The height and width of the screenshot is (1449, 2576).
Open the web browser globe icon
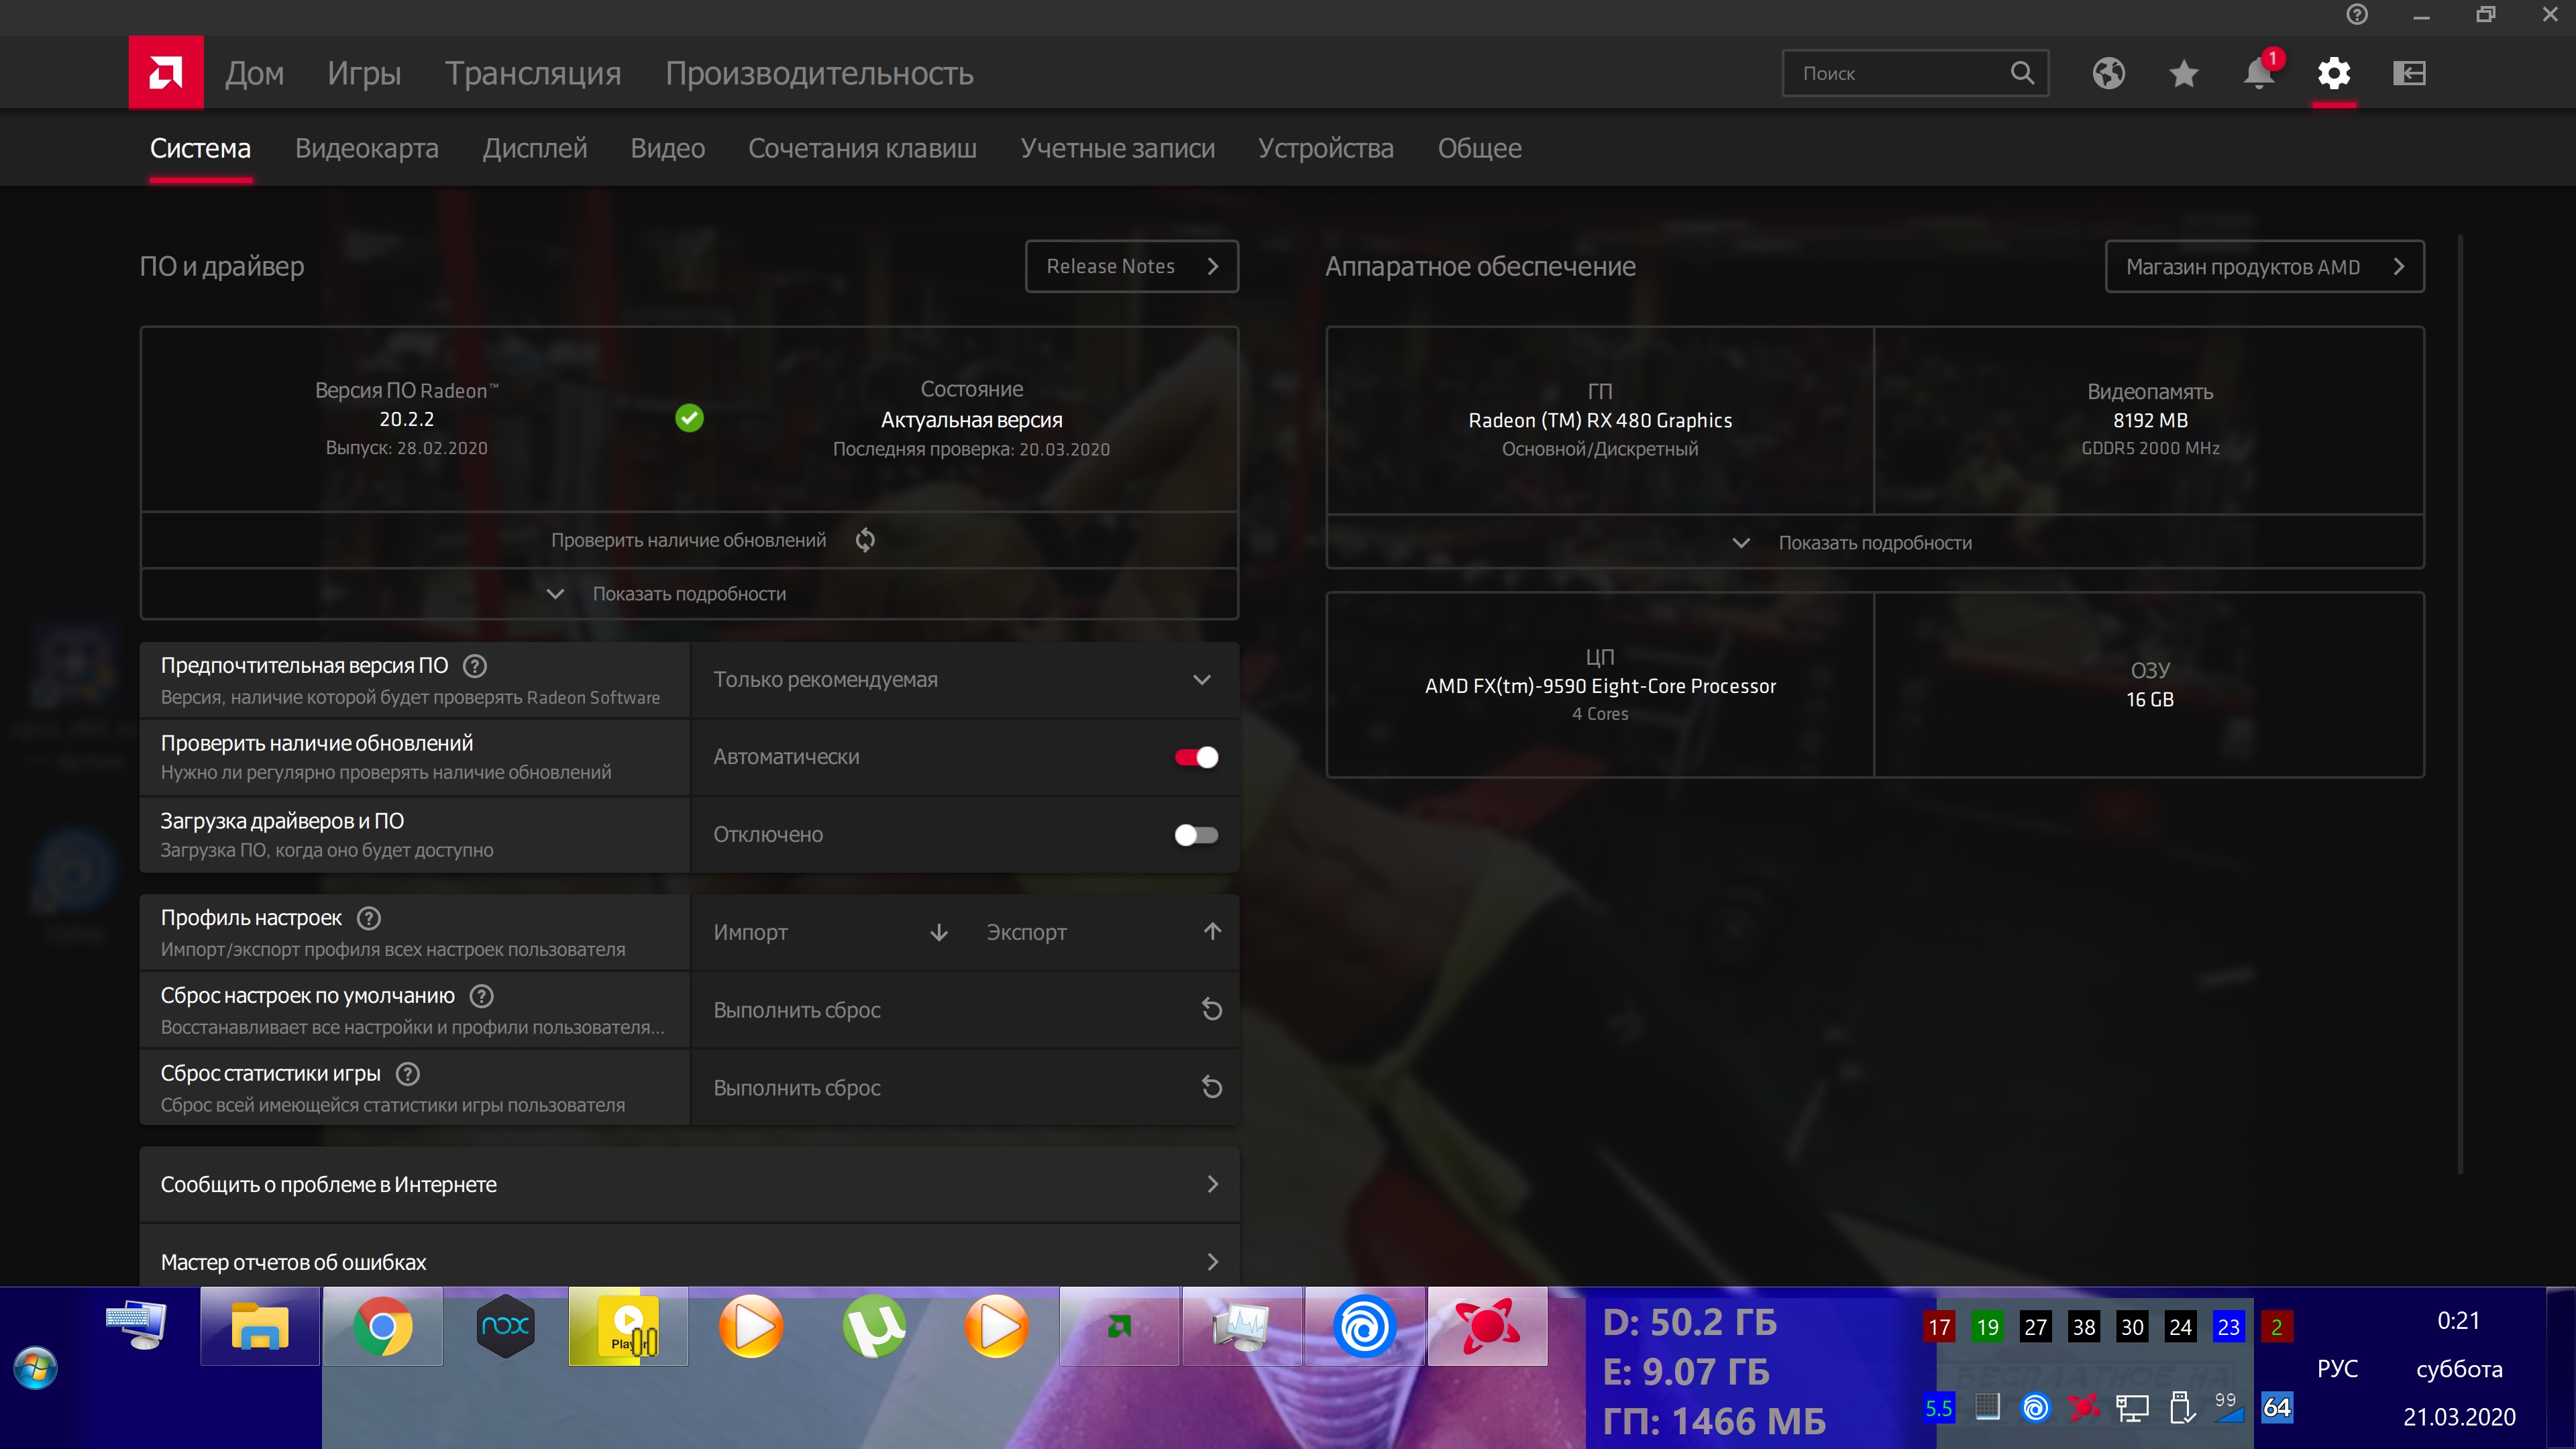pyautogui.click(x=2108, y=73)
